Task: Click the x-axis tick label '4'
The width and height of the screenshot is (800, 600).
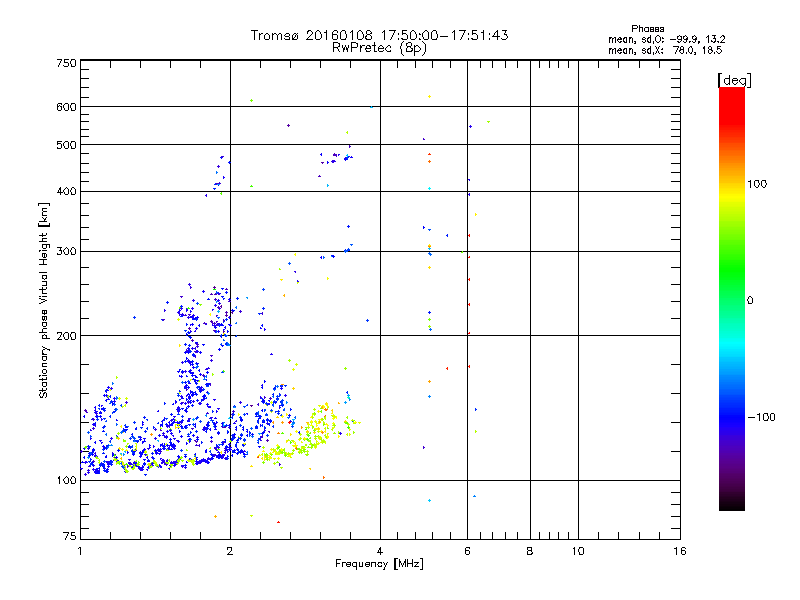Action: pos(380,551)
